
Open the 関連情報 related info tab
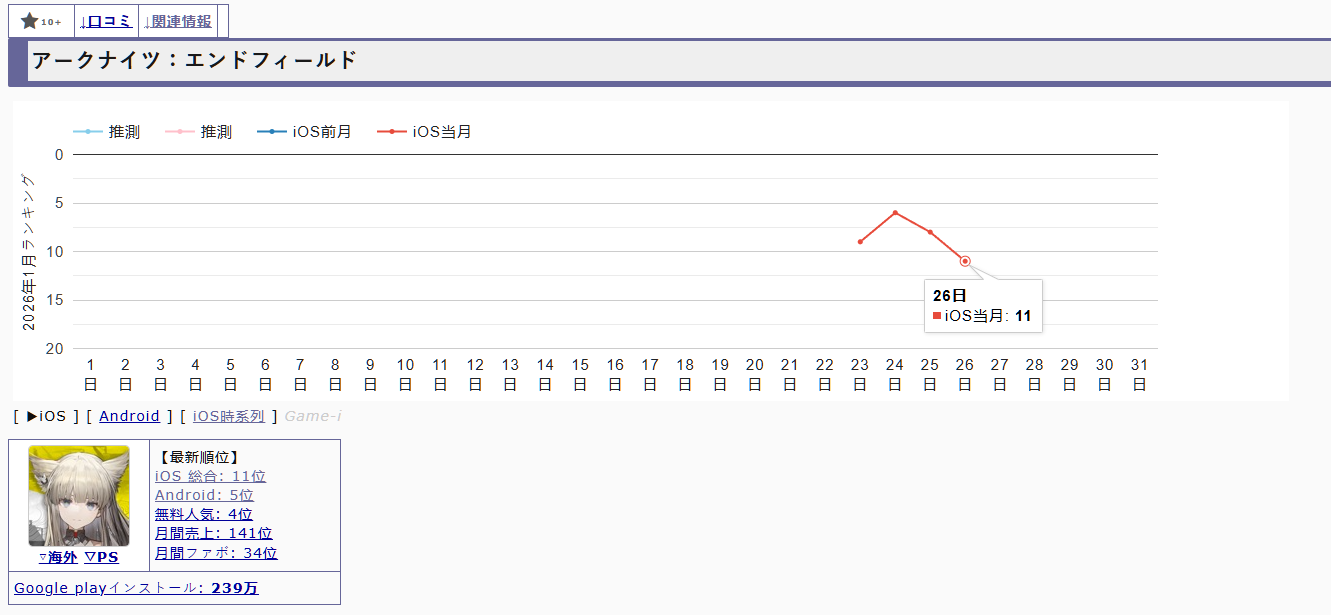coord(178,21)
